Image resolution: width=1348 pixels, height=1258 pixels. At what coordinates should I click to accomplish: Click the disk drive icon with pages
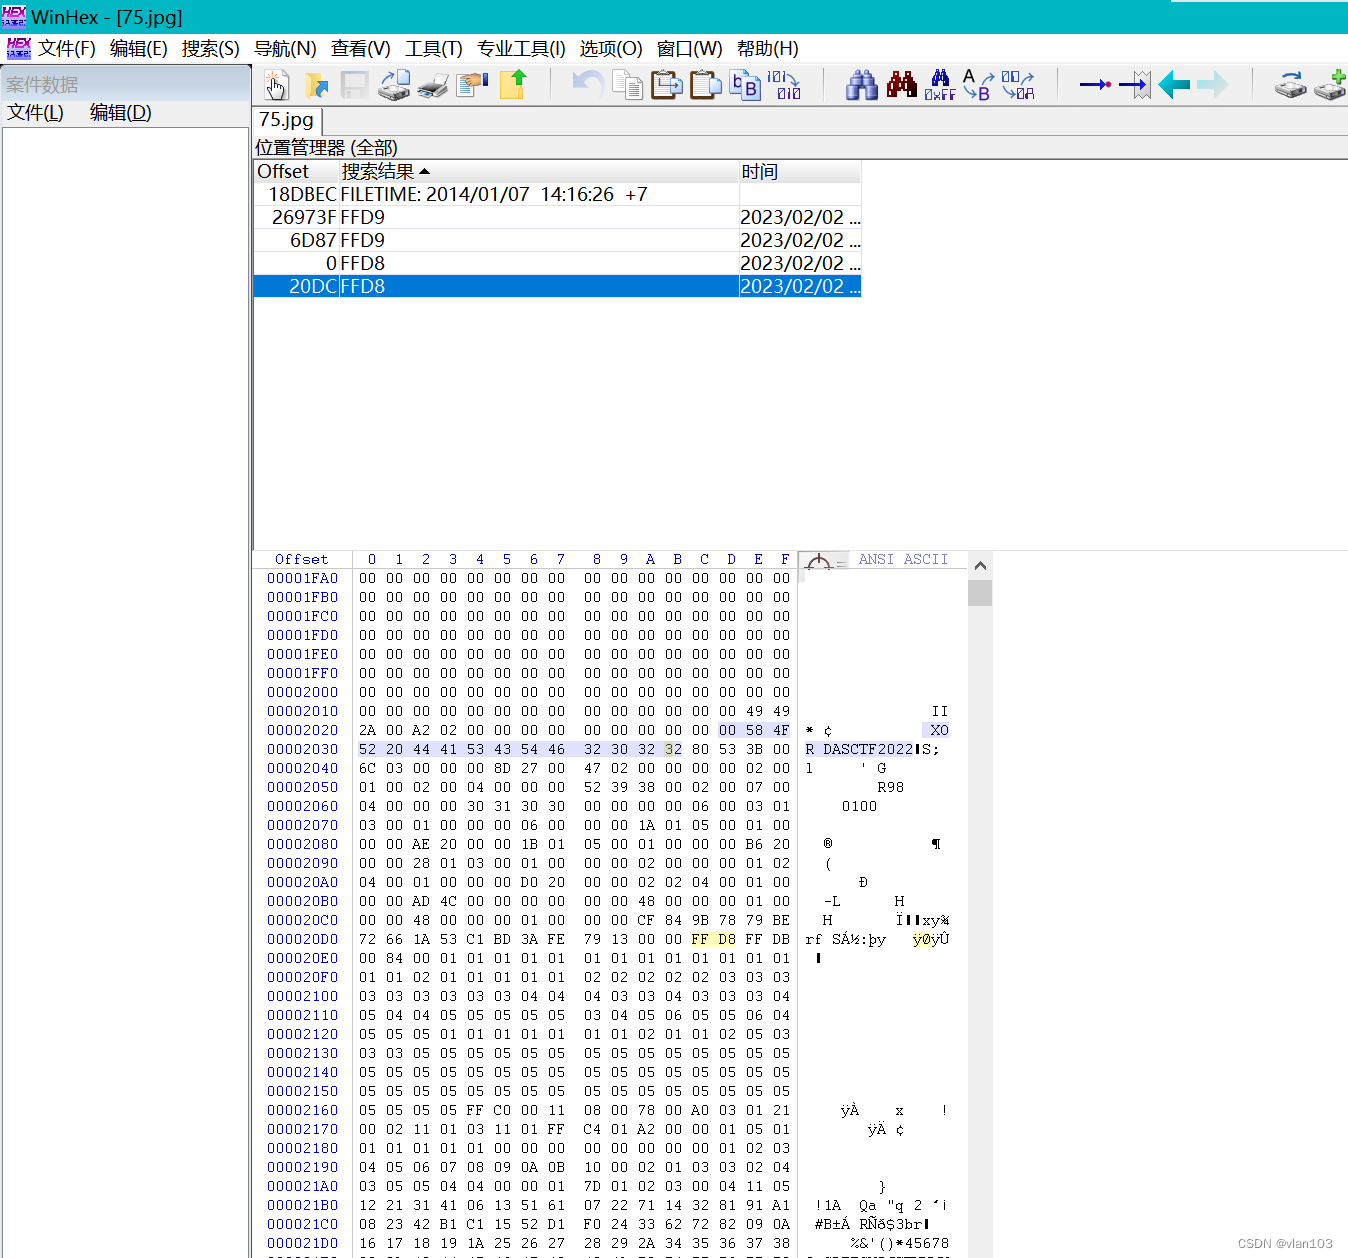tap(394, 85)
